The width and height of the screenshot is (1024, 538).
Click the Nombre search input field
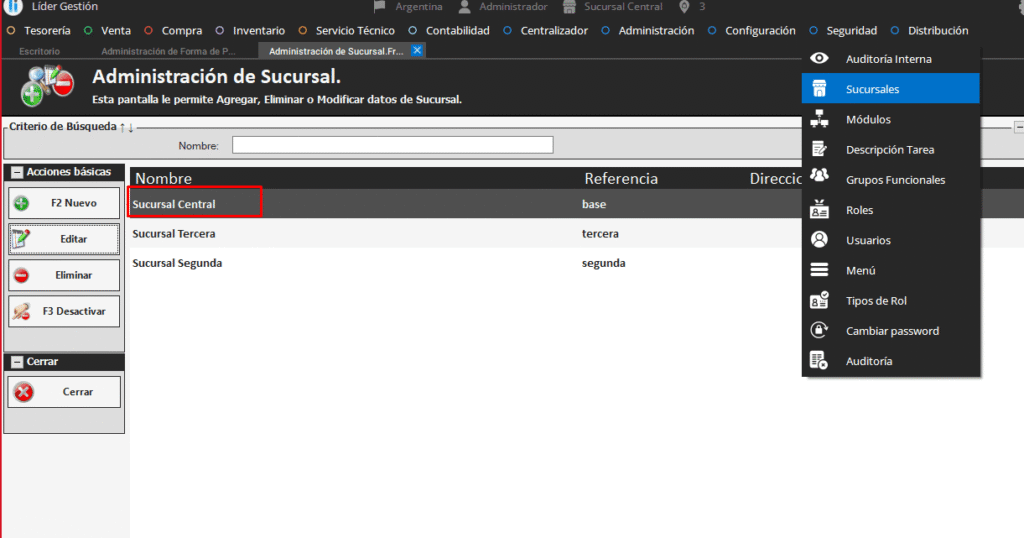click(x=392, y=145)
